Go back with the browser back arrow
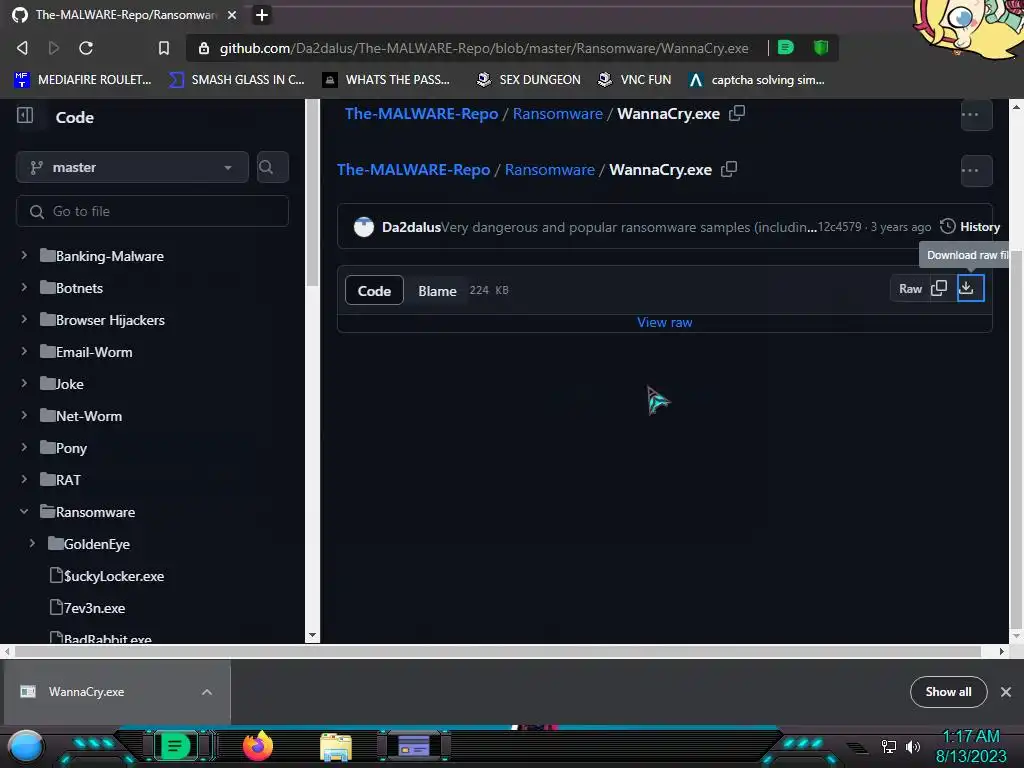The image size is (1024, 768). (22, 48)
